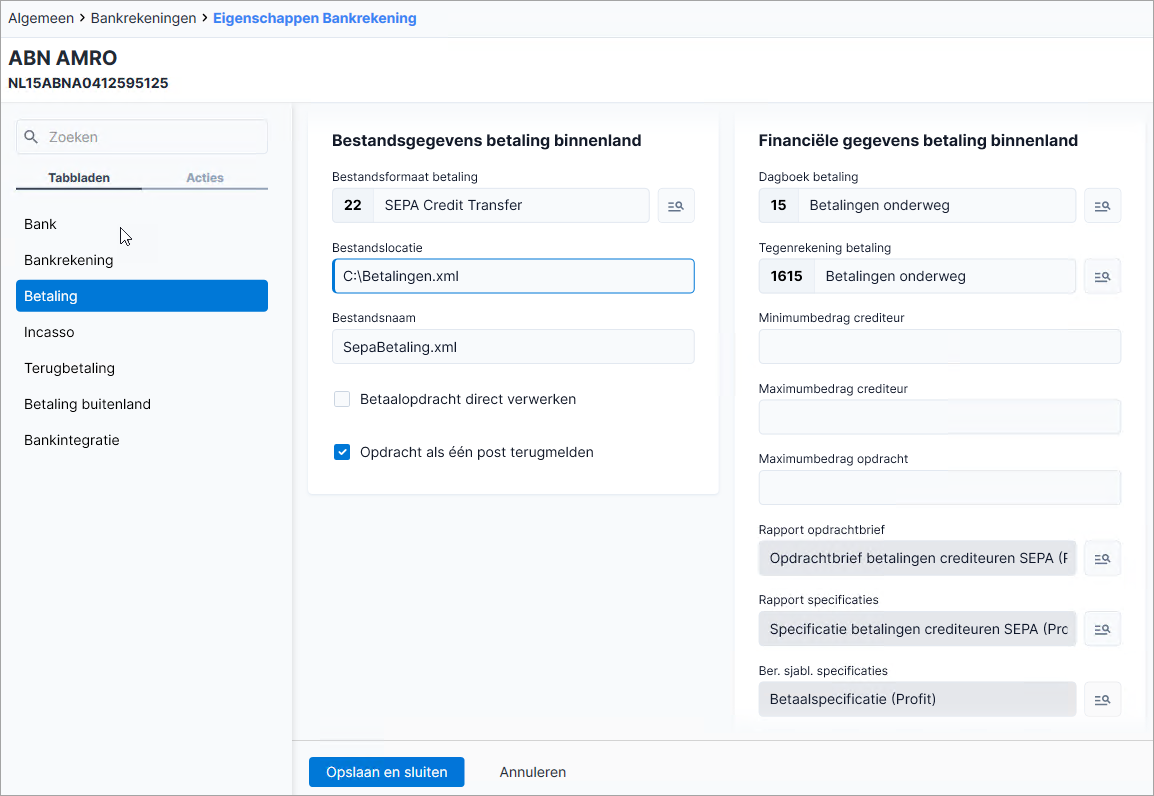Open lookup for Dagboek betaling
Viewport: 1154px width, 796px height.
click(1102, 205)
